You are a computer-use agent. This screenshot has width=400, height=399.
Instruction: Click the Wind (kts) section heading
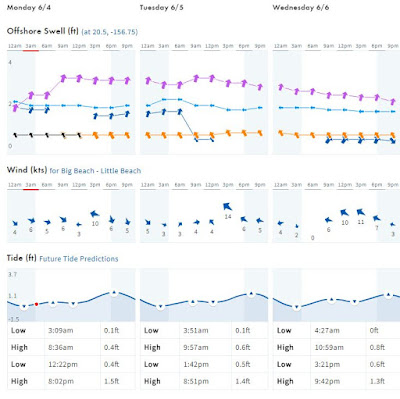coord(27,170)
